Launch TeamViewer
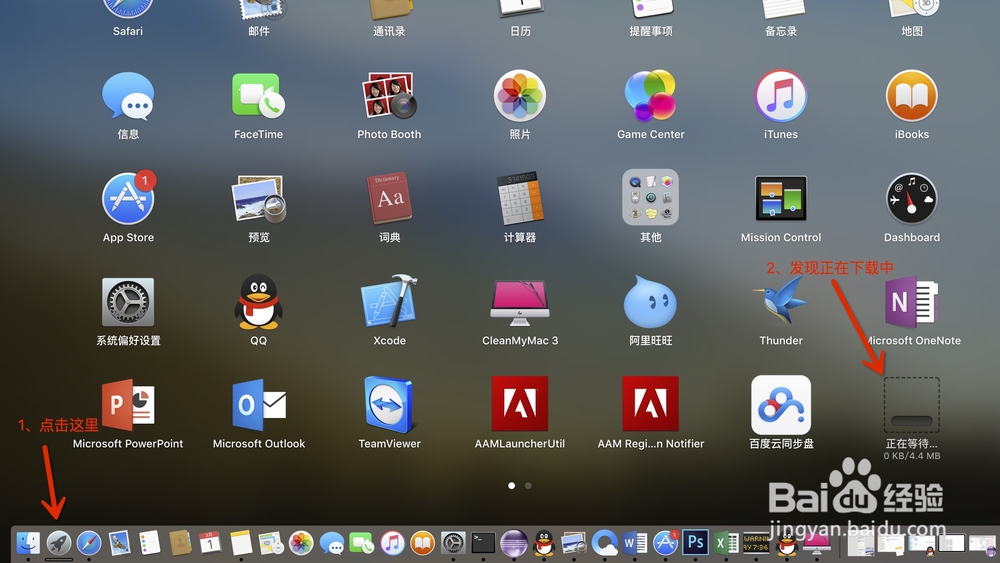The height and width of the screenshot is (563, 1000). coord(389,404)
